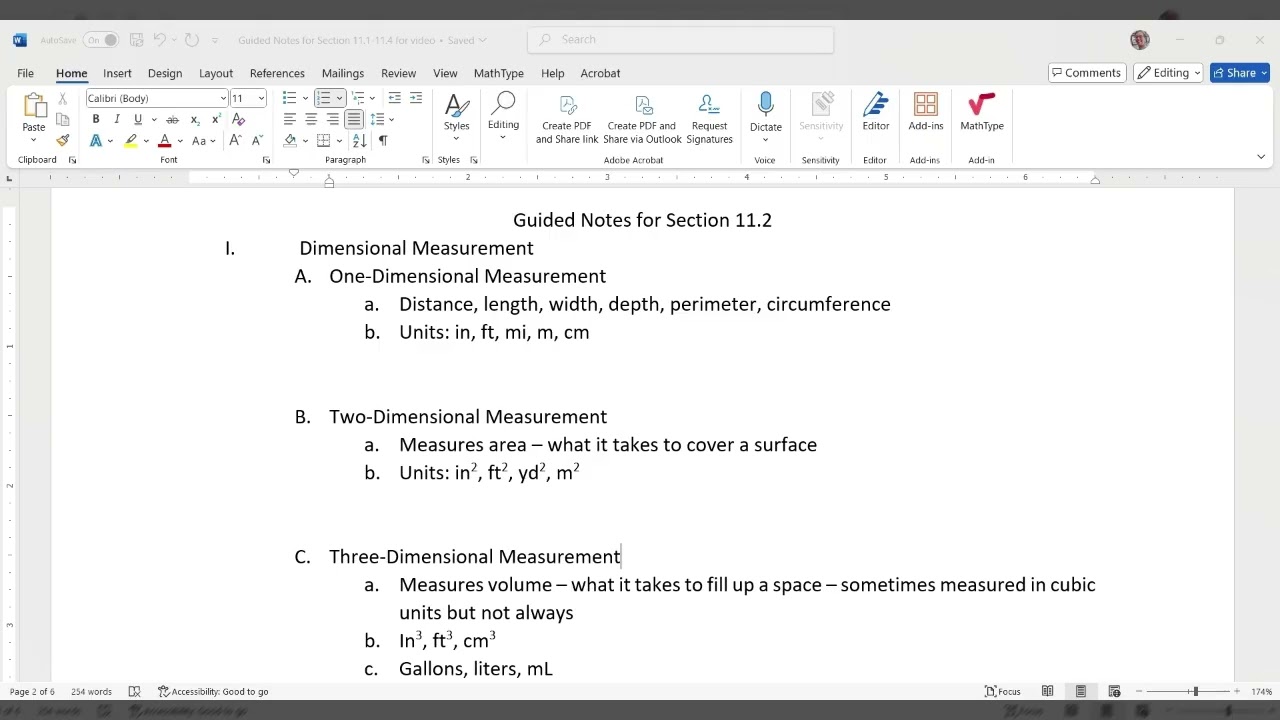Enable Focus mode from status bar
This screenshot has height=720, width=1280.
[x=1003, y=691]
